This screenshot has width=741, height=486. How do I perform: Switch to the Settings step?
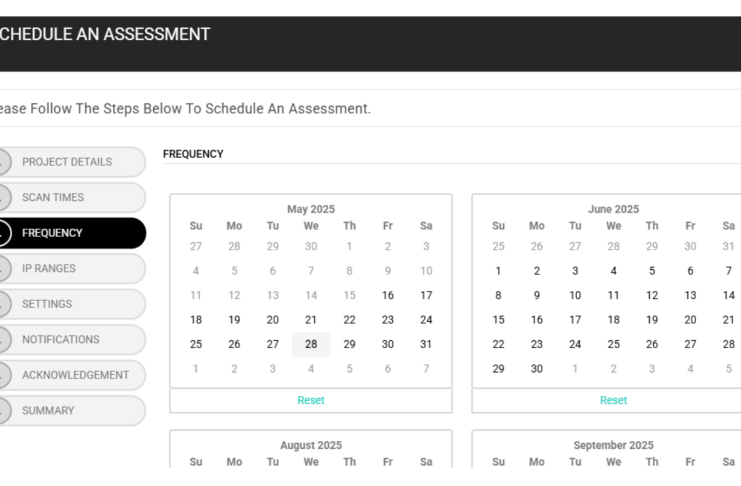[72, 304]
